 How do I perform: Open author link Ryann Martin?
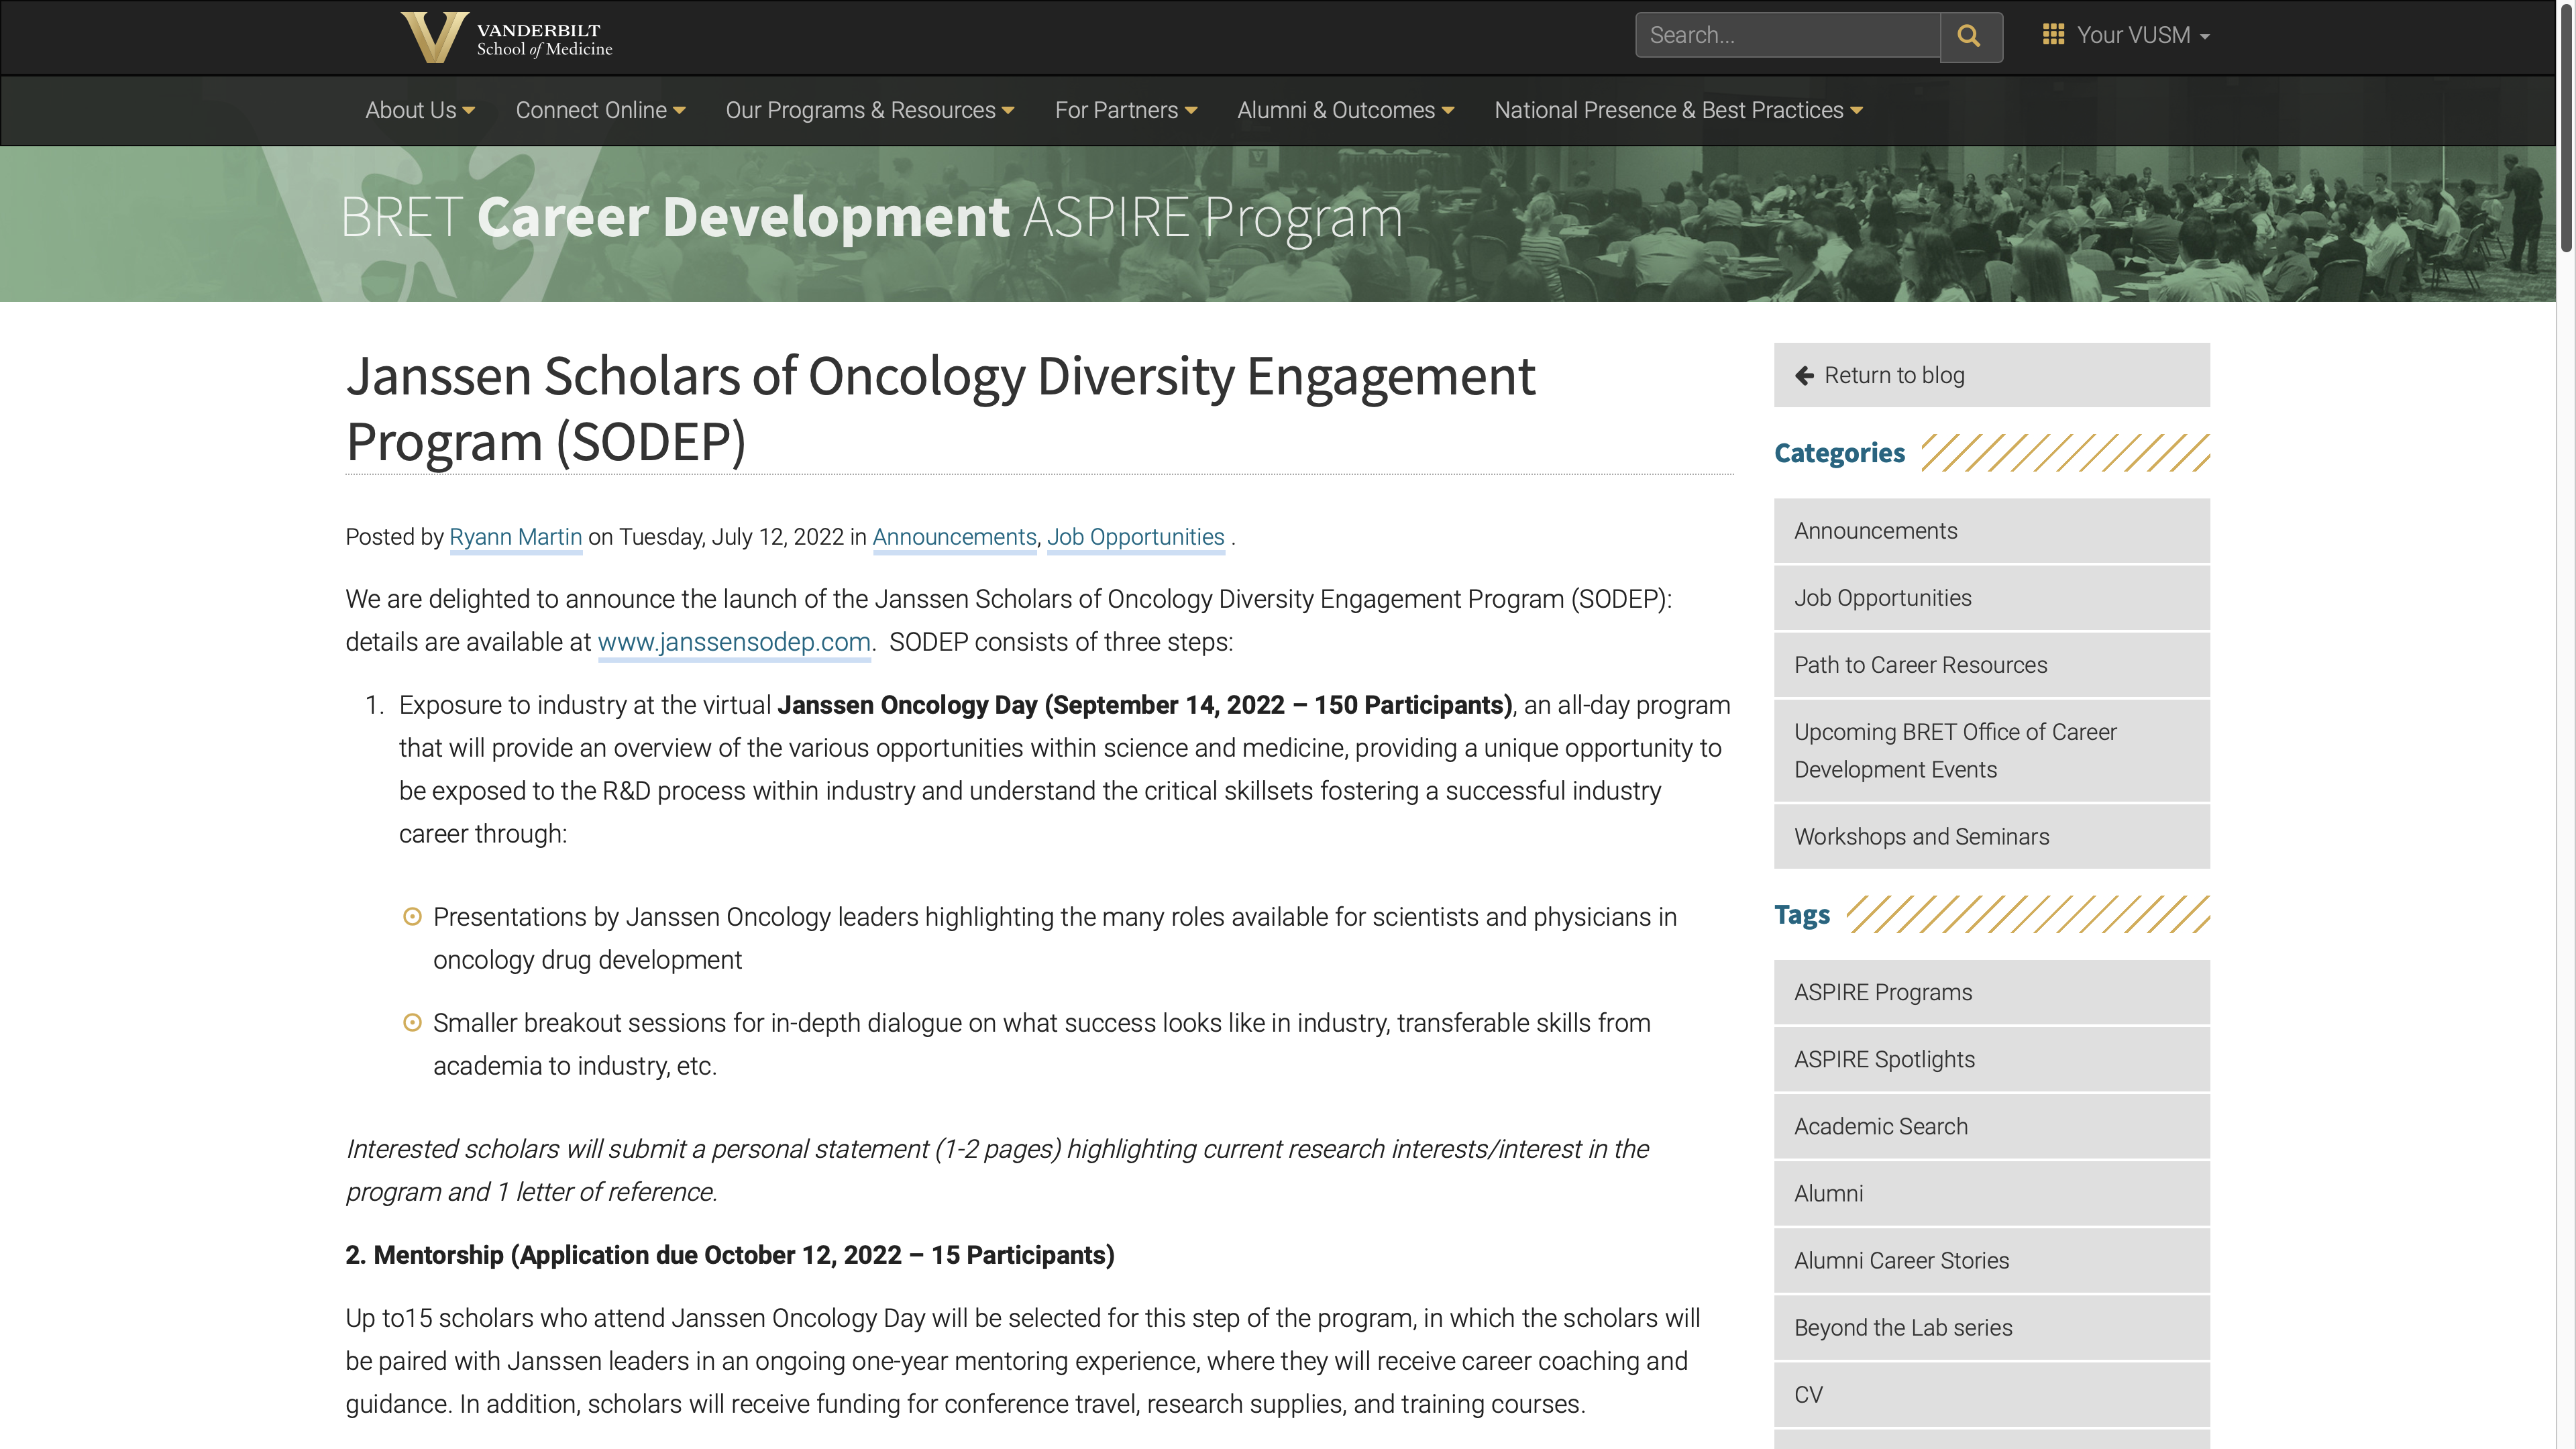(516, 537)
